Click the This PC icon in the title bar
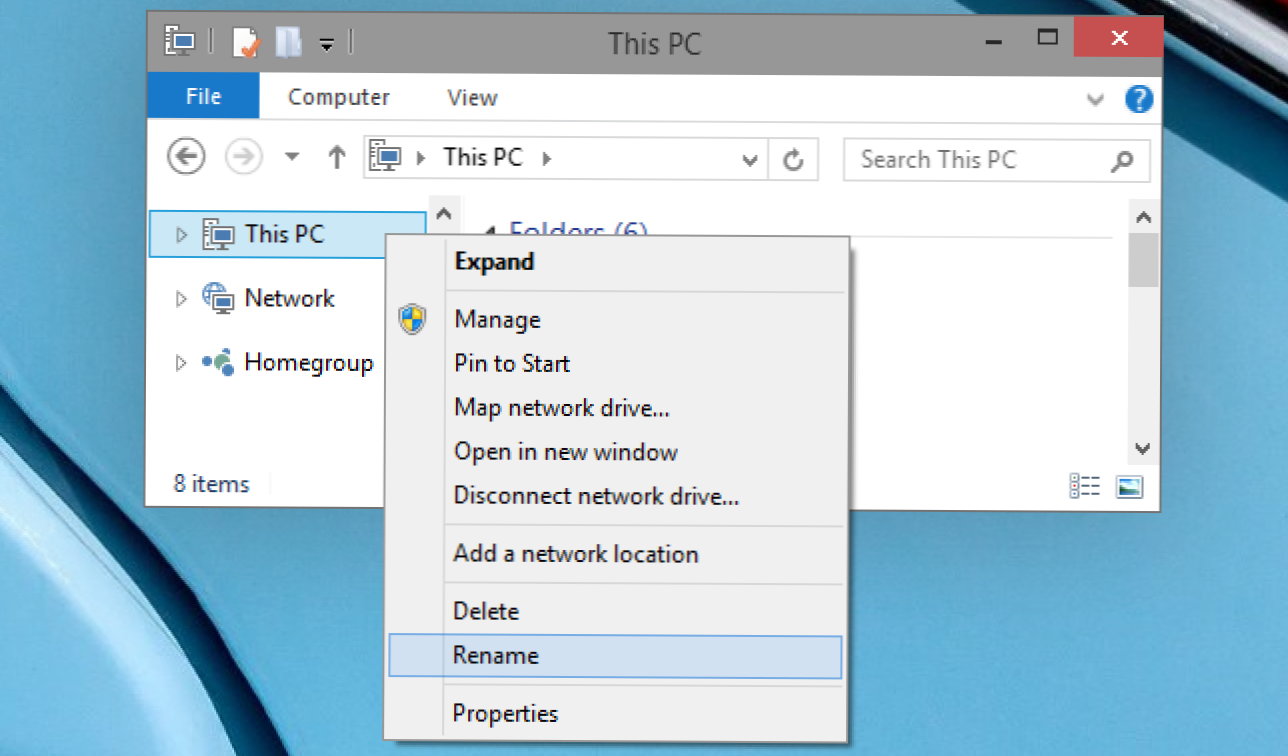This screenshot has height=756, width=1288. click(179, 41)
